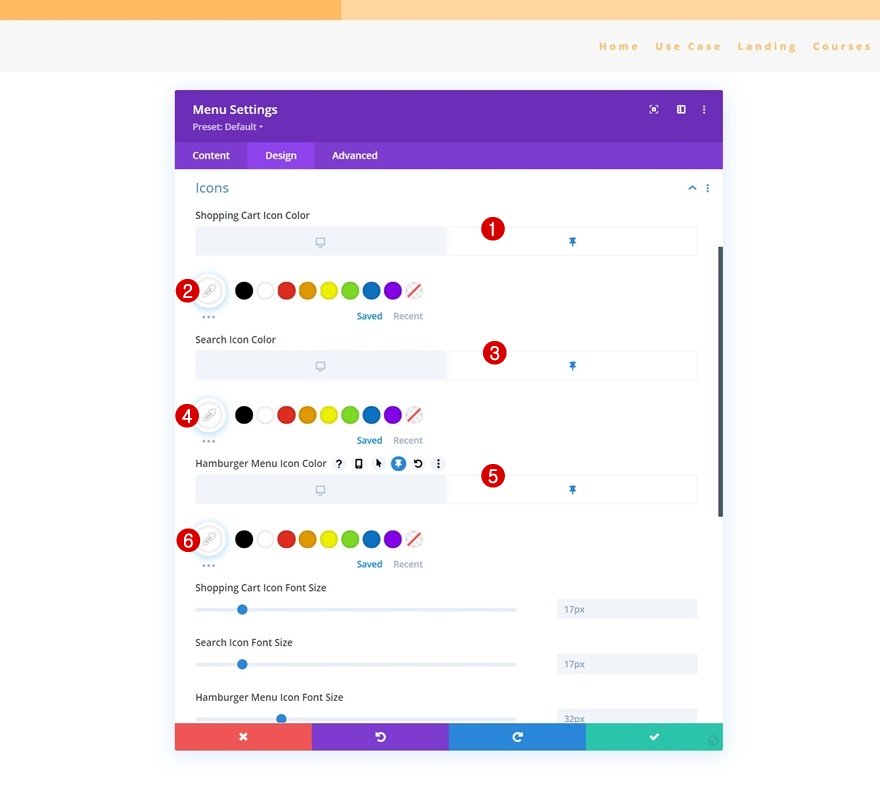The height and width of the screenshot is (796, 880).
Task: Select the desktop state tab for Search Icon Color
Action: (x=320, y=366)
